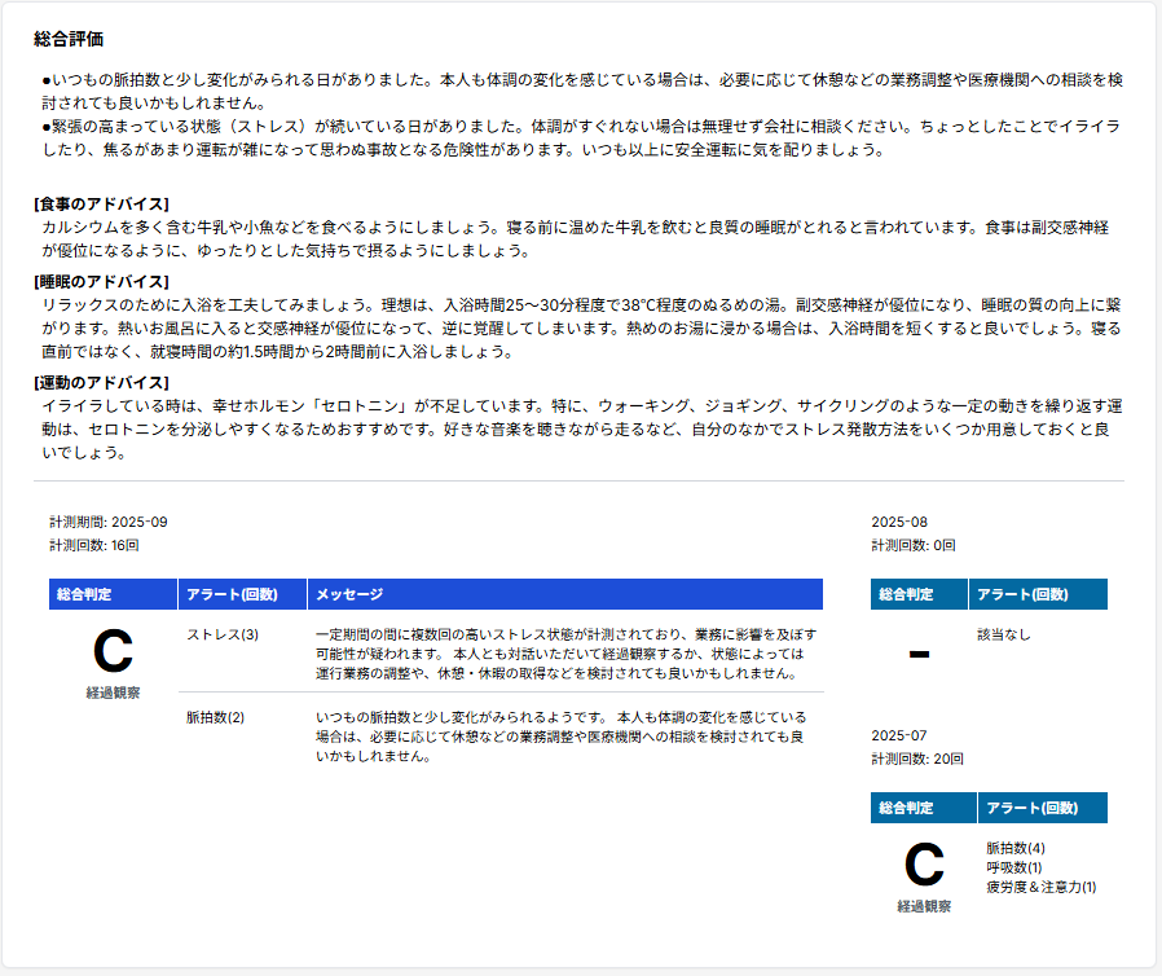This screenshot has height=976, width=1162.
Task: Select the [睡眠のアドバイス] section heading
Action: click(101, 281)
